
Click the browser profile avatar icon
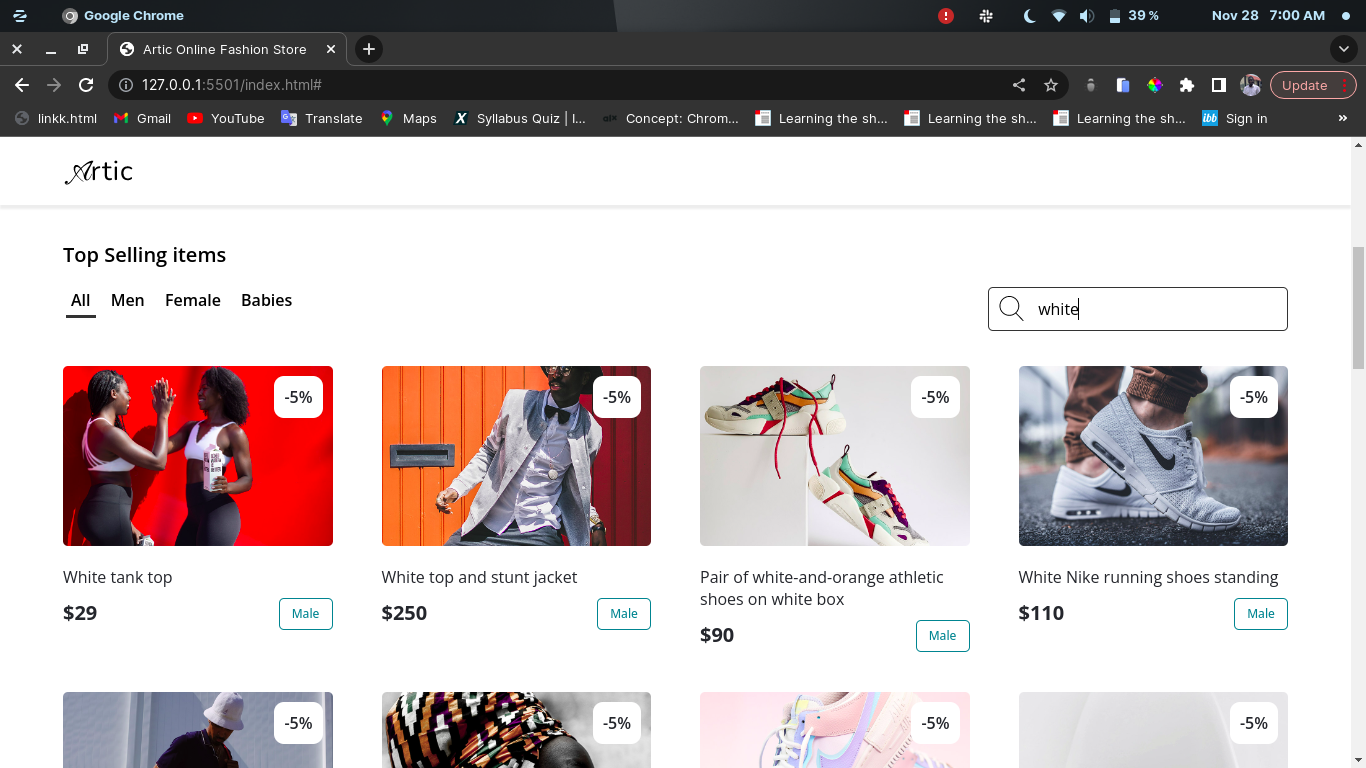1250,85
